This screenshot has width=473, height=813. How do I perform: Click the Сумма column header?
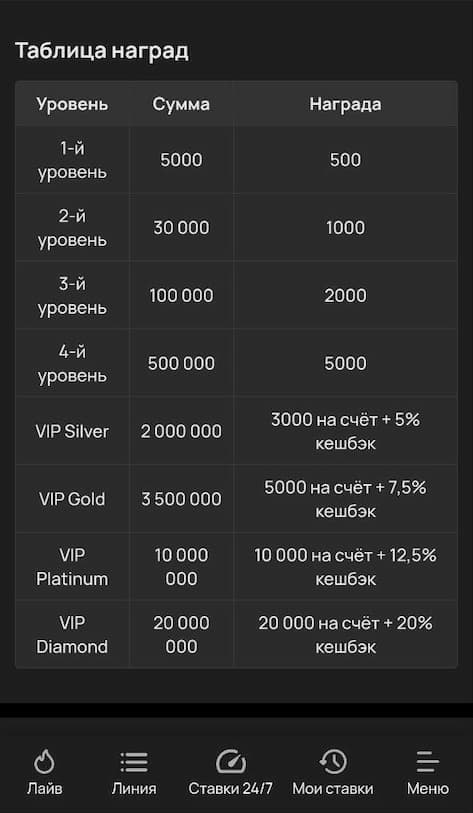coord(181,104)
